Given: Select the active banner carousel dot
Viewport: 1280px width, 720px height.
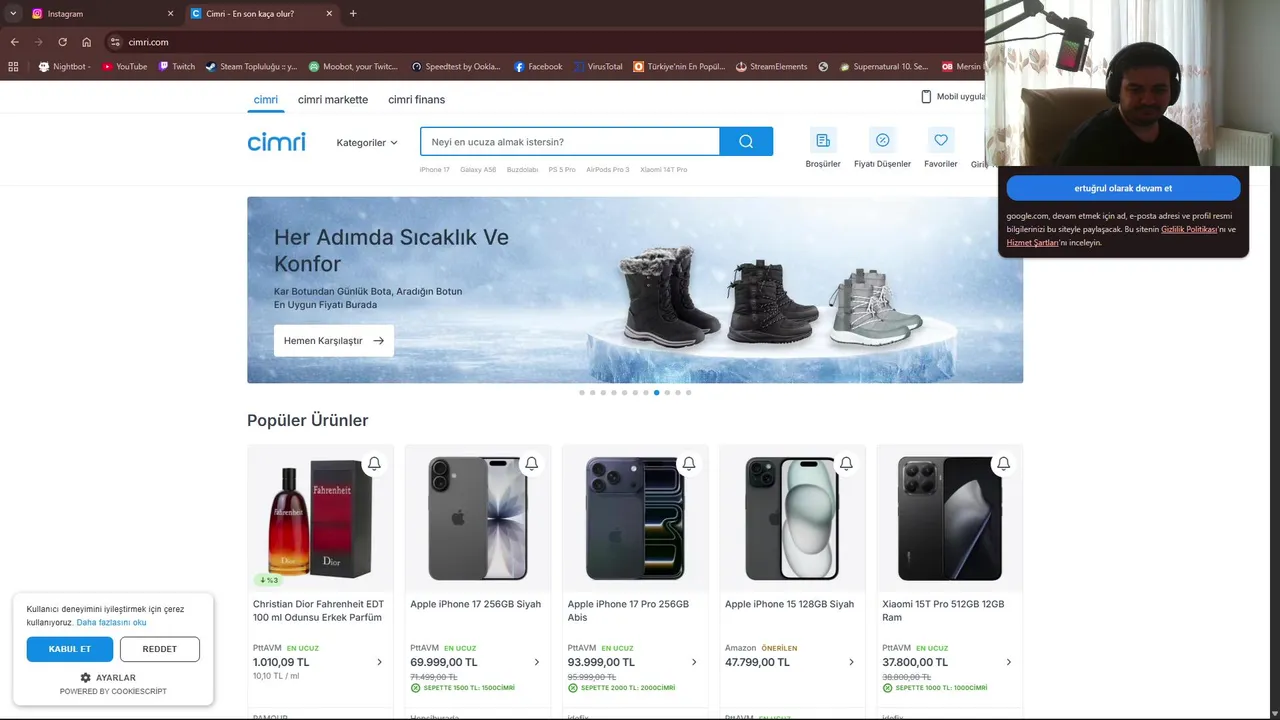Looking at the screenshot, I should [x=656, y=393].
